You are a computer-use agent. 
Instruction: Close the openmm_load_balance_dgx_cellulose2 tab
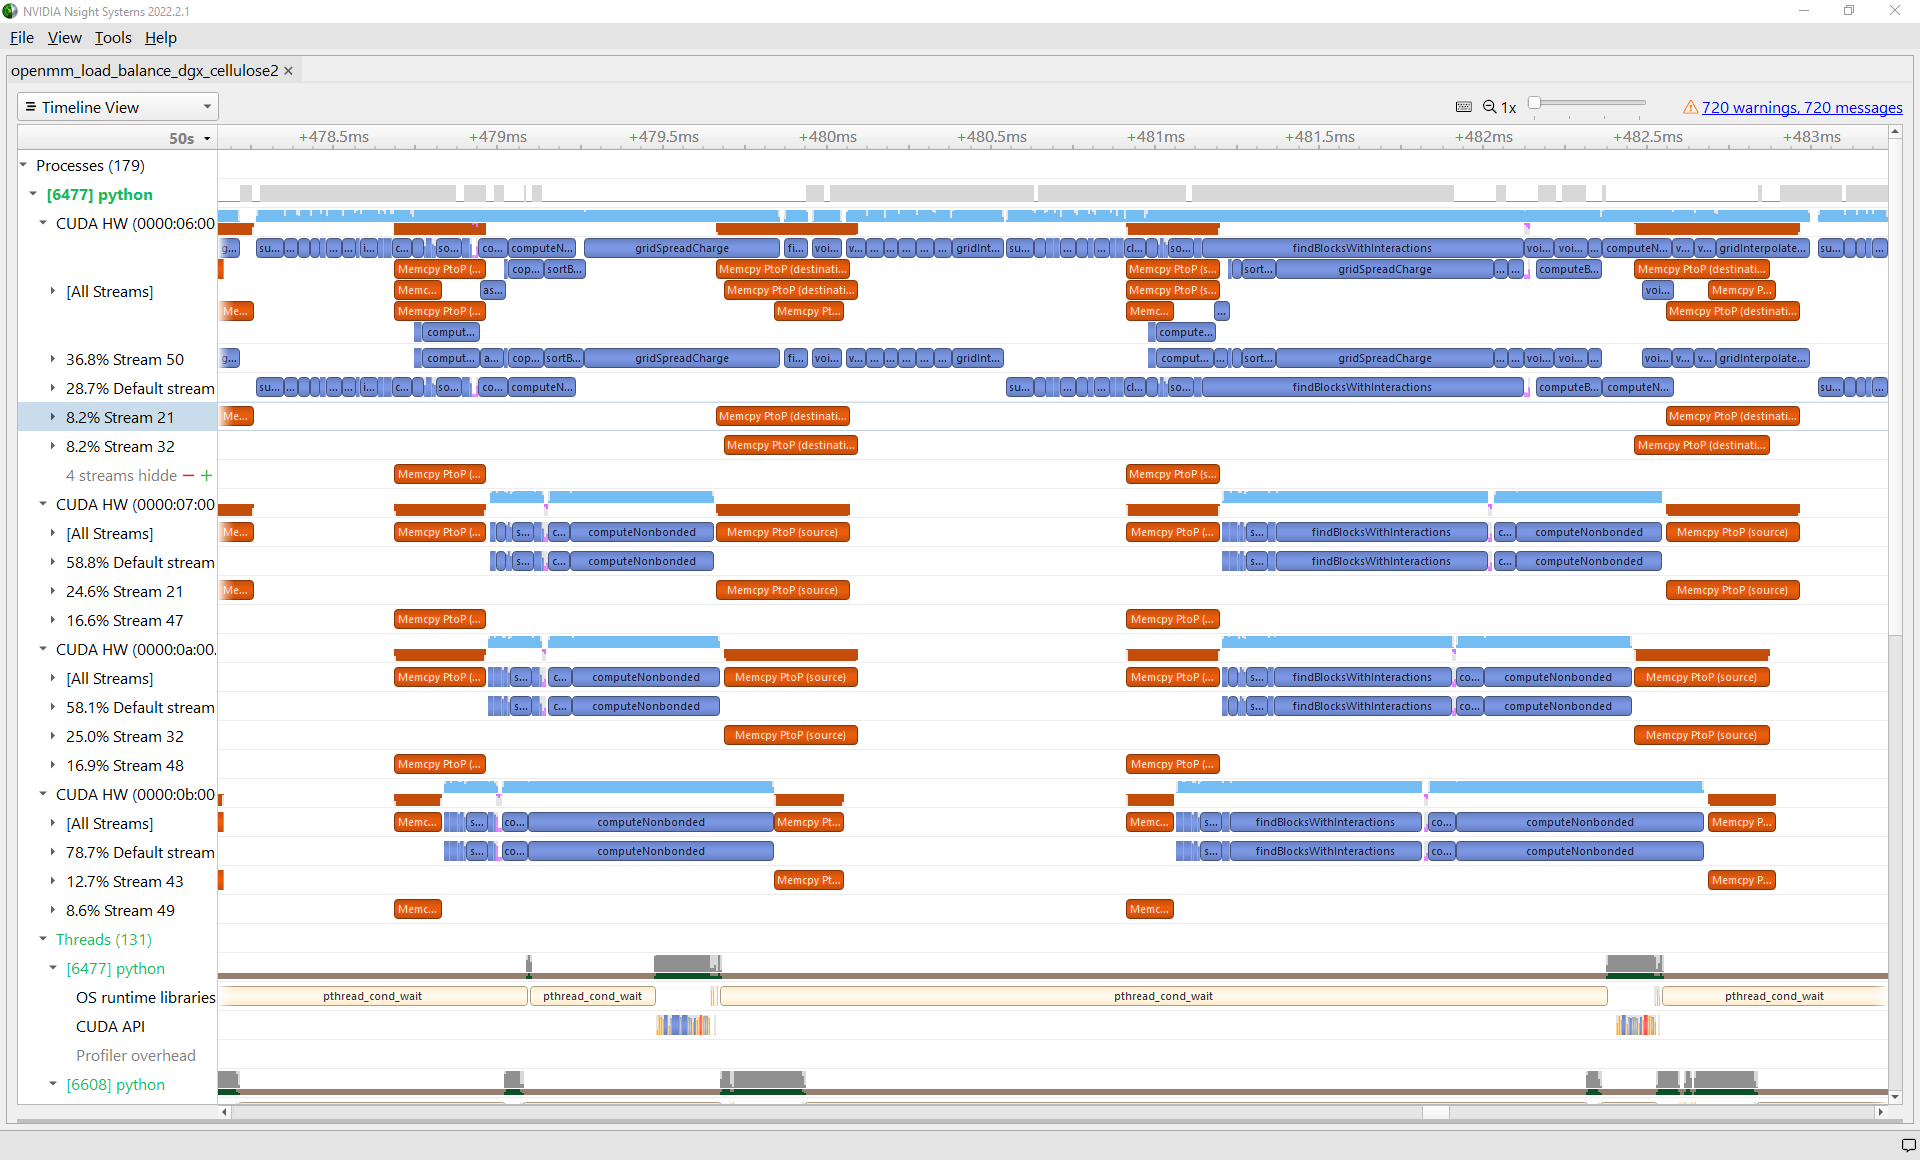(288, 70)
